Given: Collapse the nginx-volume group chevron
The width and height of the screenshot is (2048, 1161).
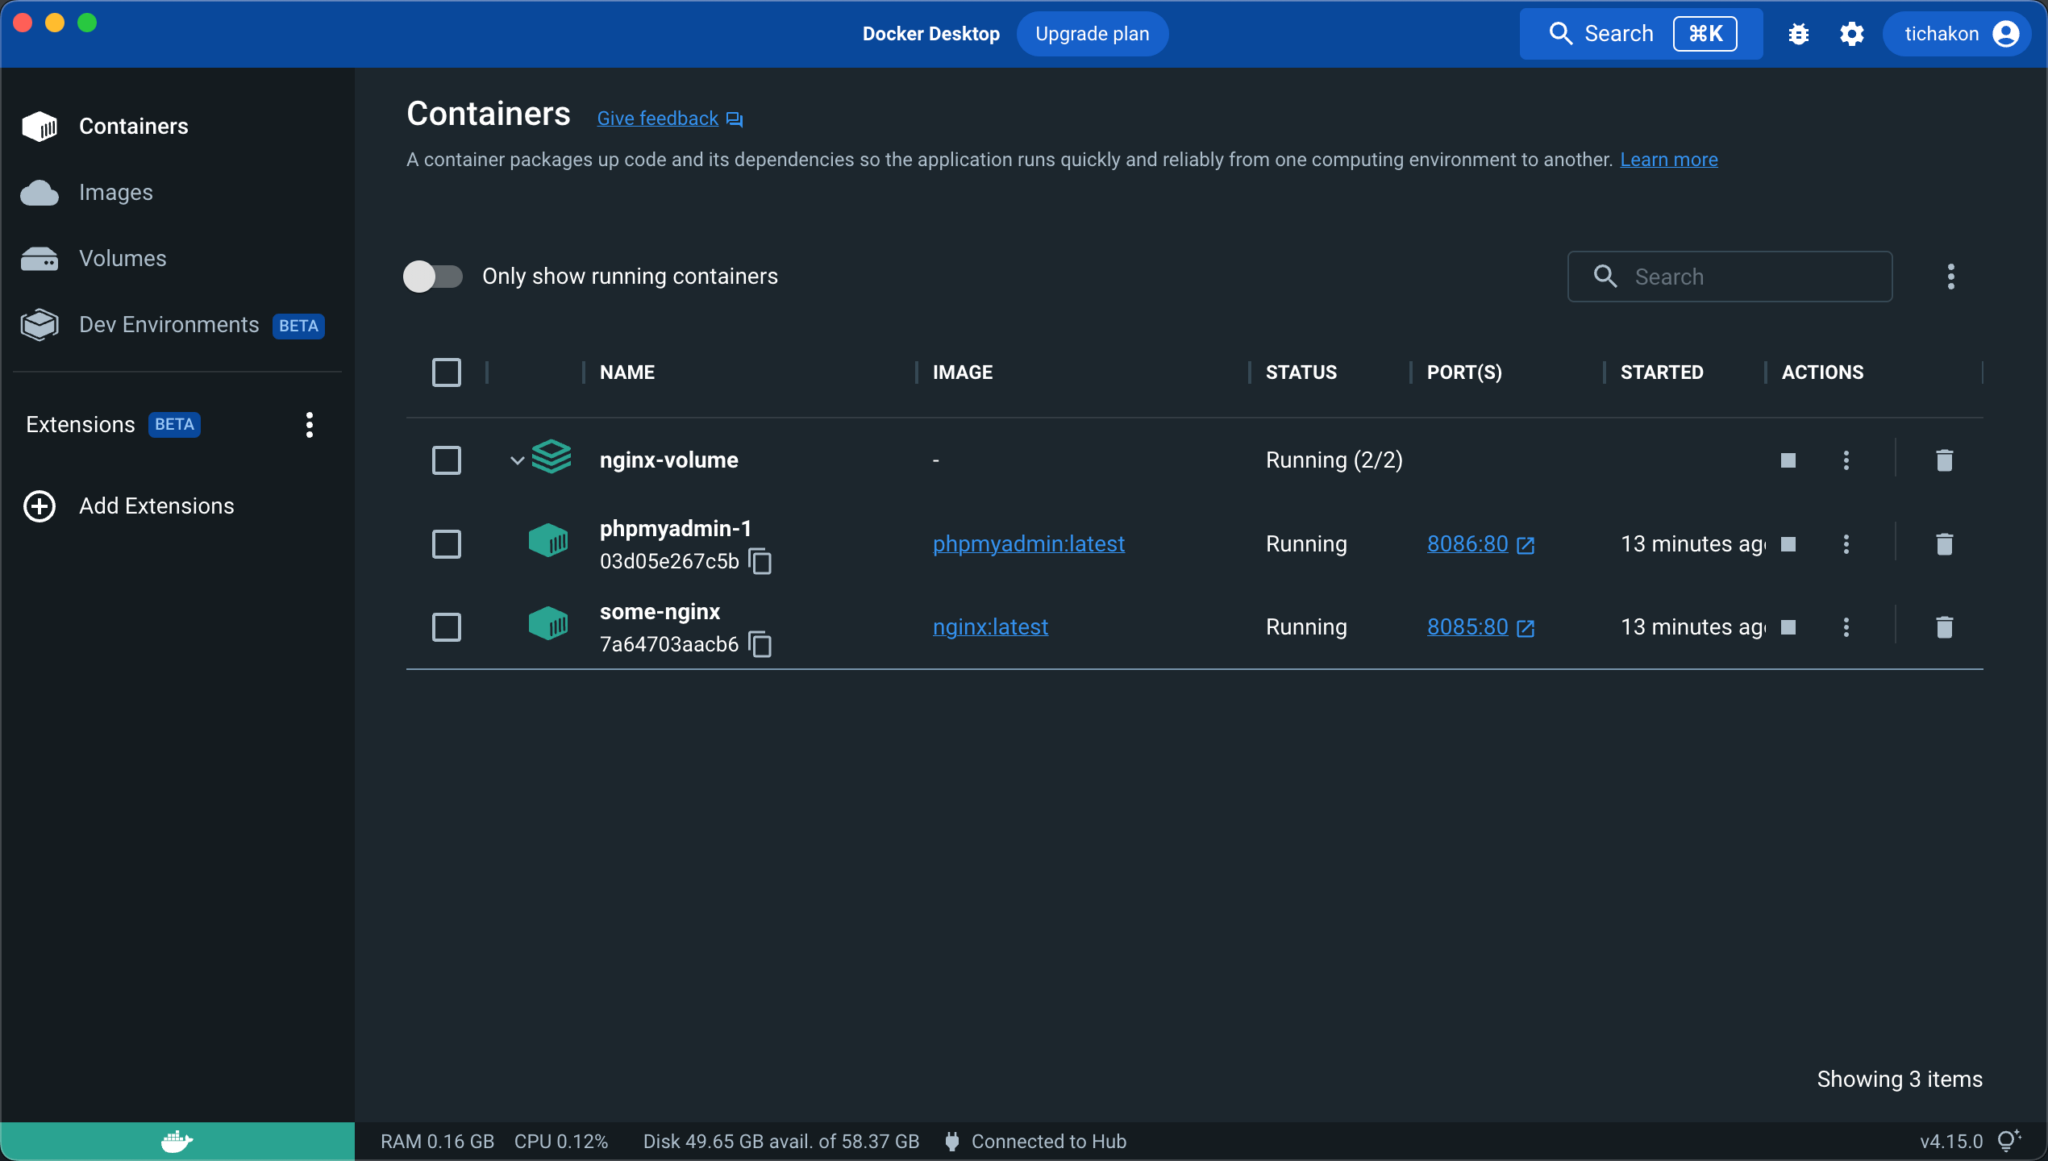Looking at the screenshot, I should coord(516,459).
